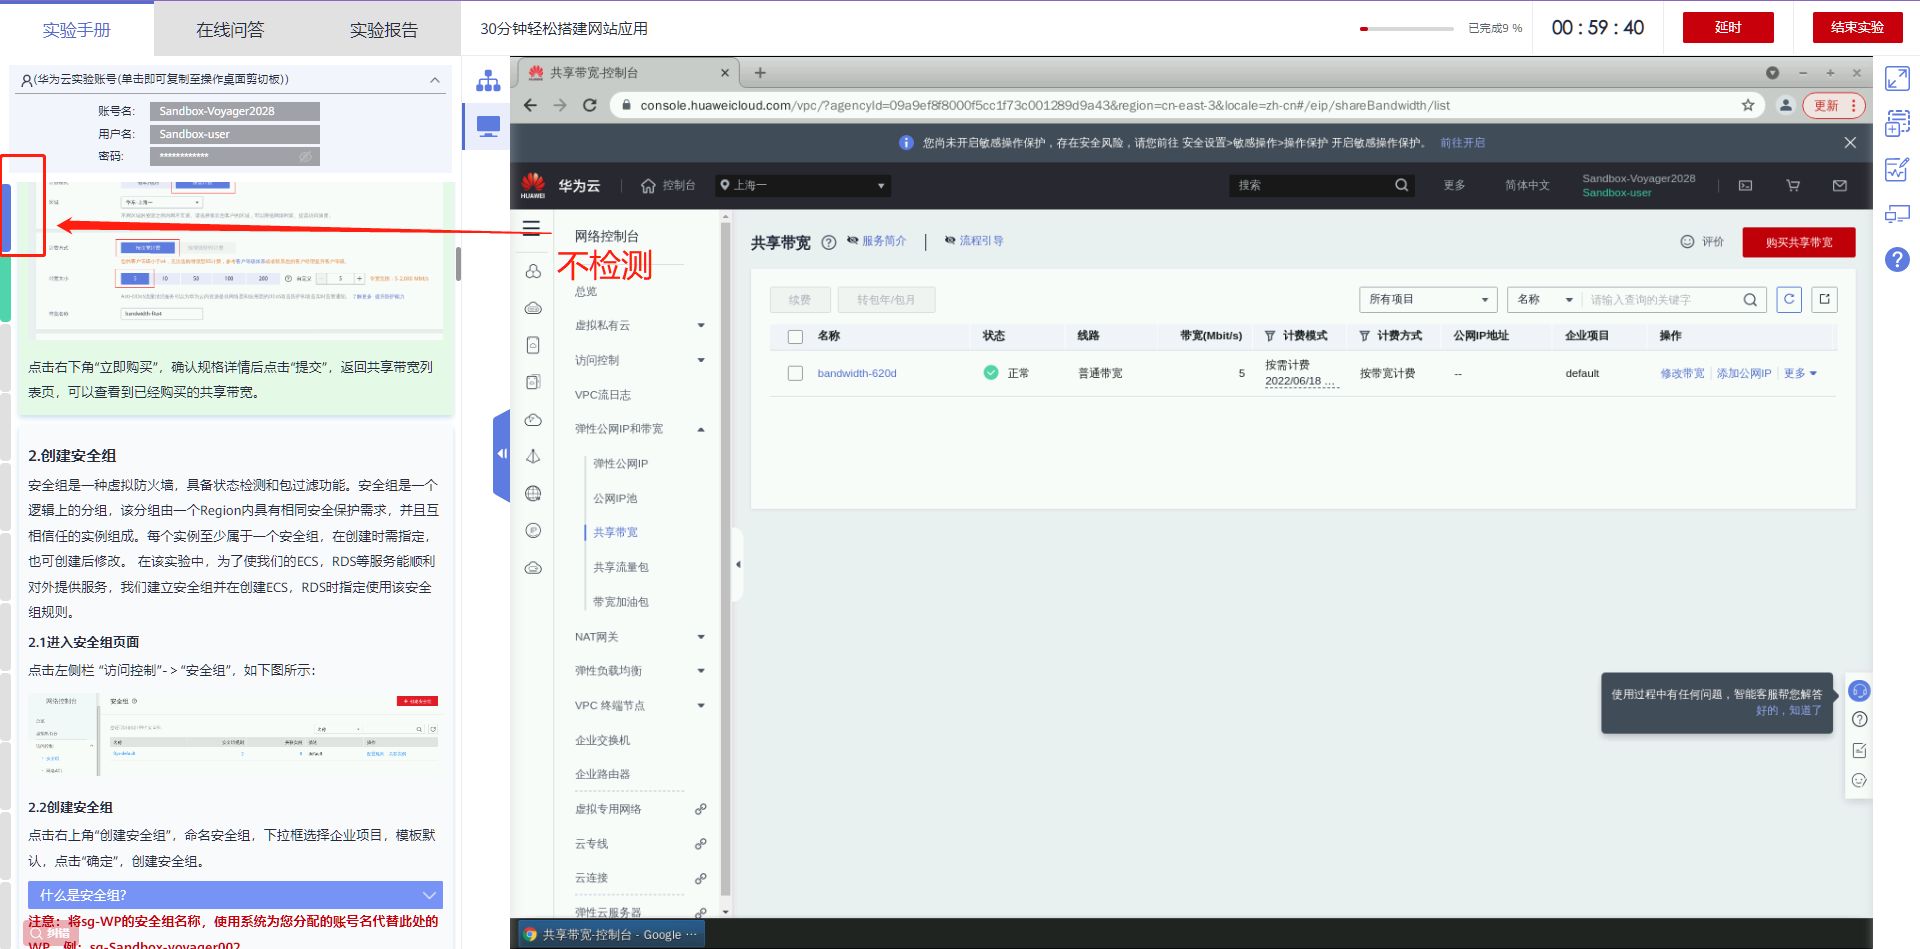Open 带宽加油包 in side menu
This screenshot has height=949, width=1920.
pos(620,602)
